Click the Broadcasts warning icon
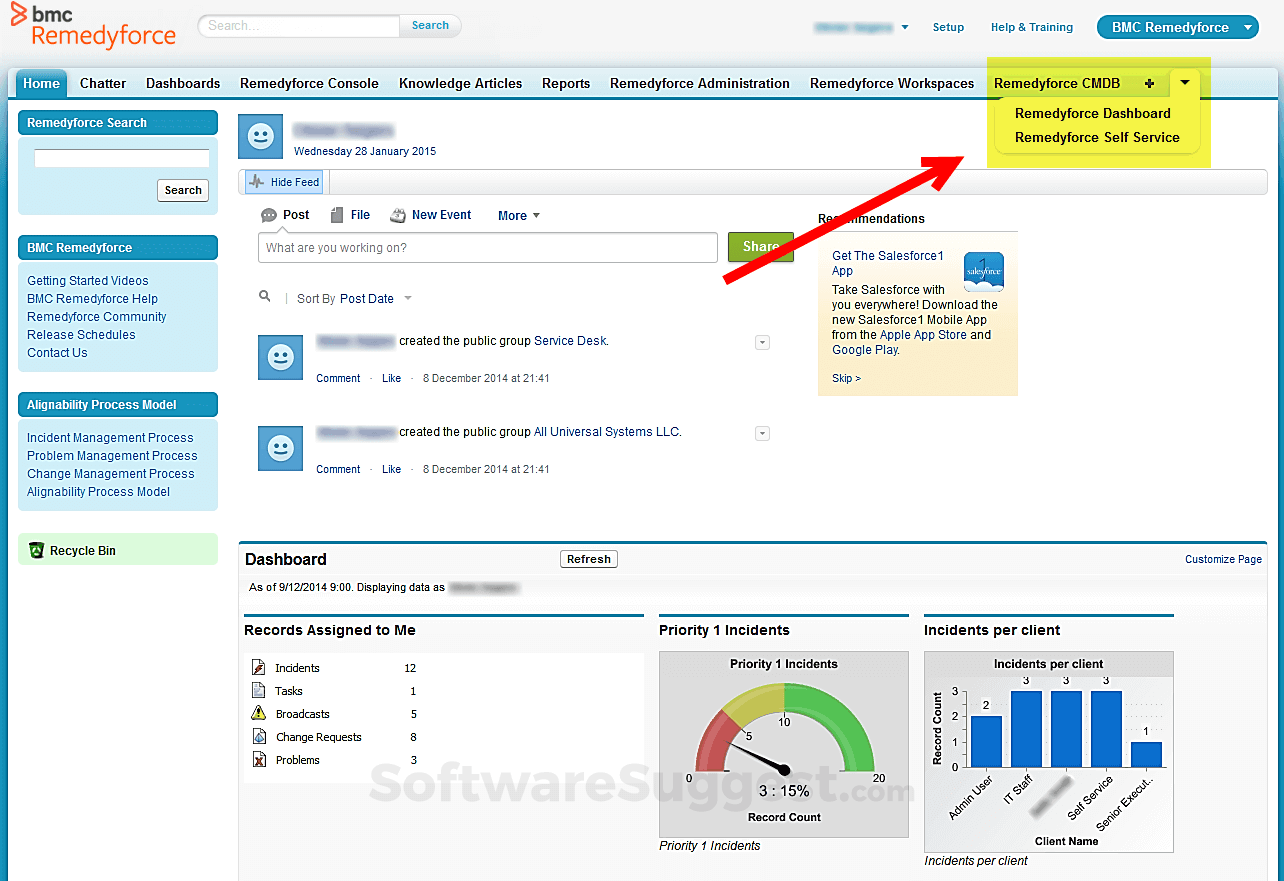 [259, 713]
